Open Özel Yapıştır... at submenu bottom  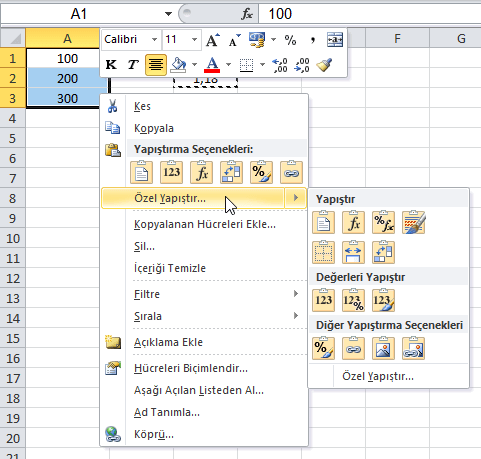point(388,376)
